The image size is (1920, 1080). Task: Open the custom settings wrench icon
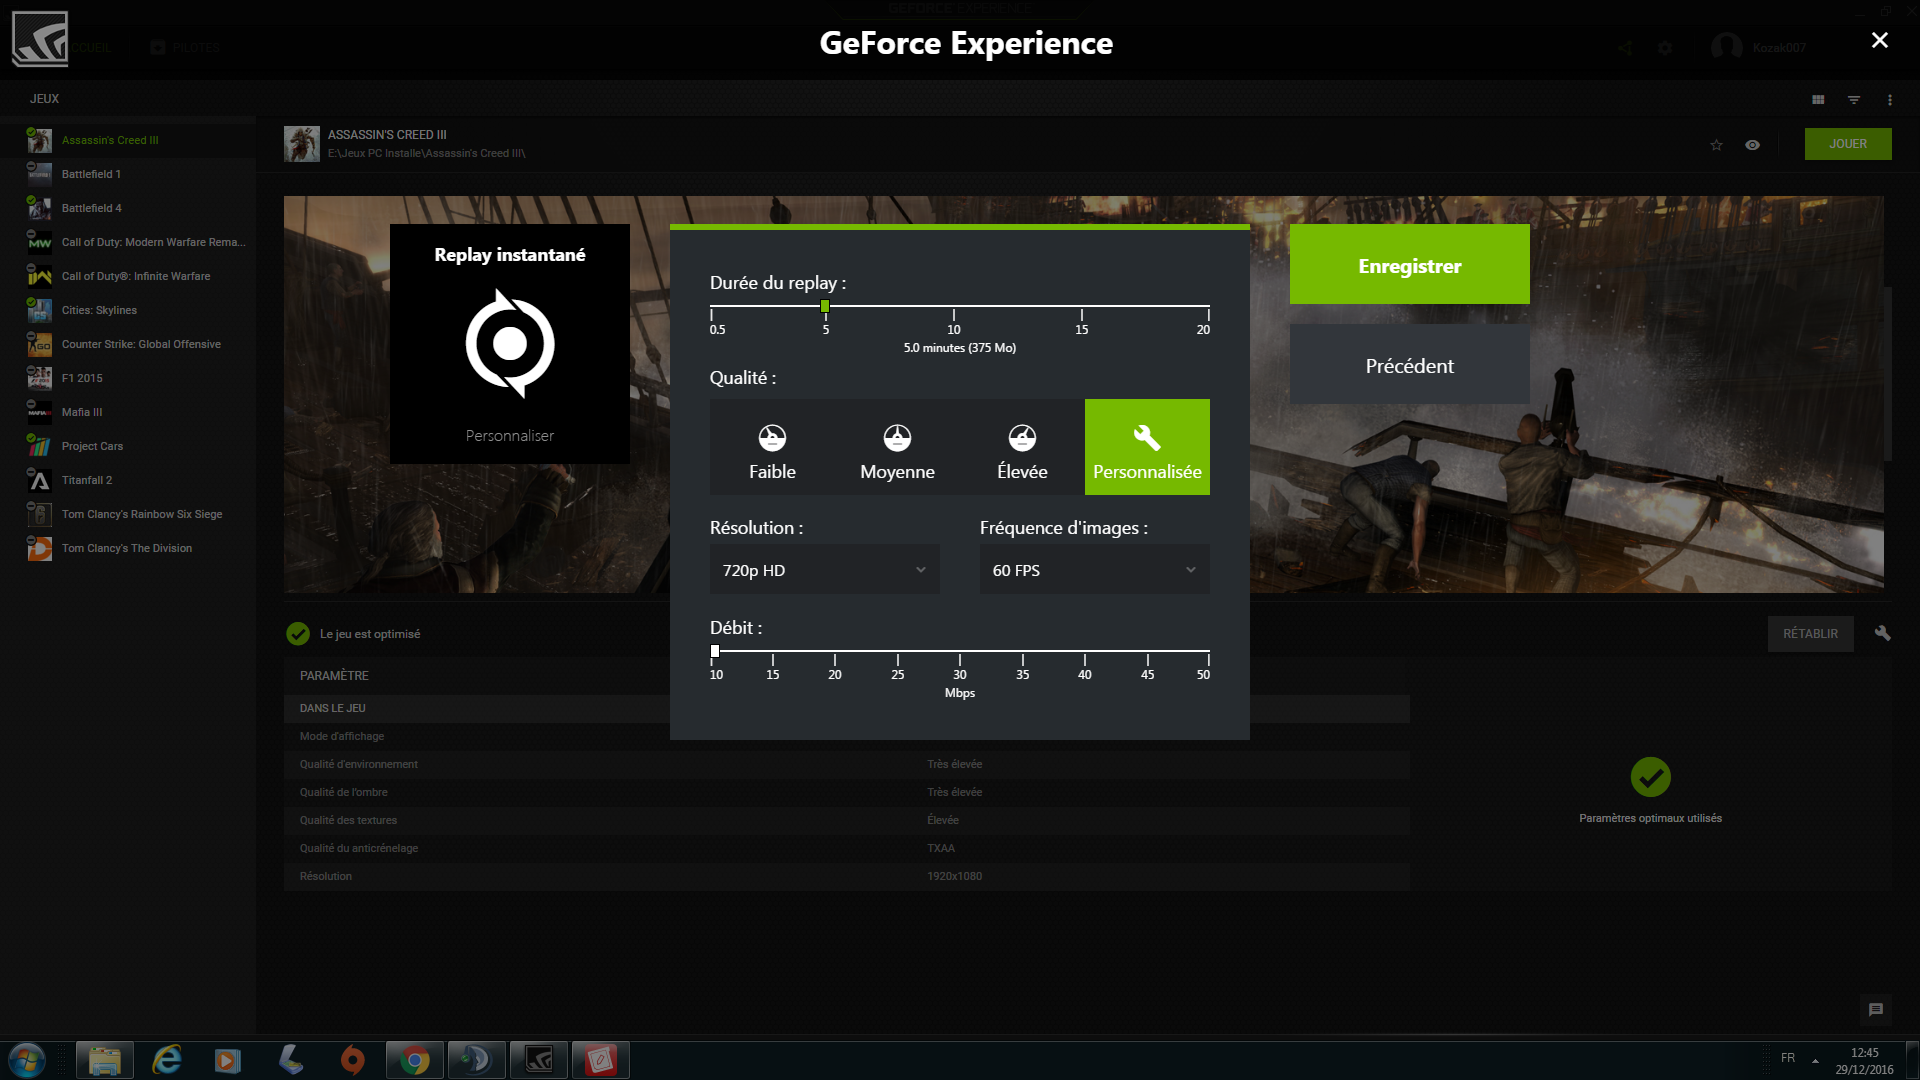[x=1882, y=633]
